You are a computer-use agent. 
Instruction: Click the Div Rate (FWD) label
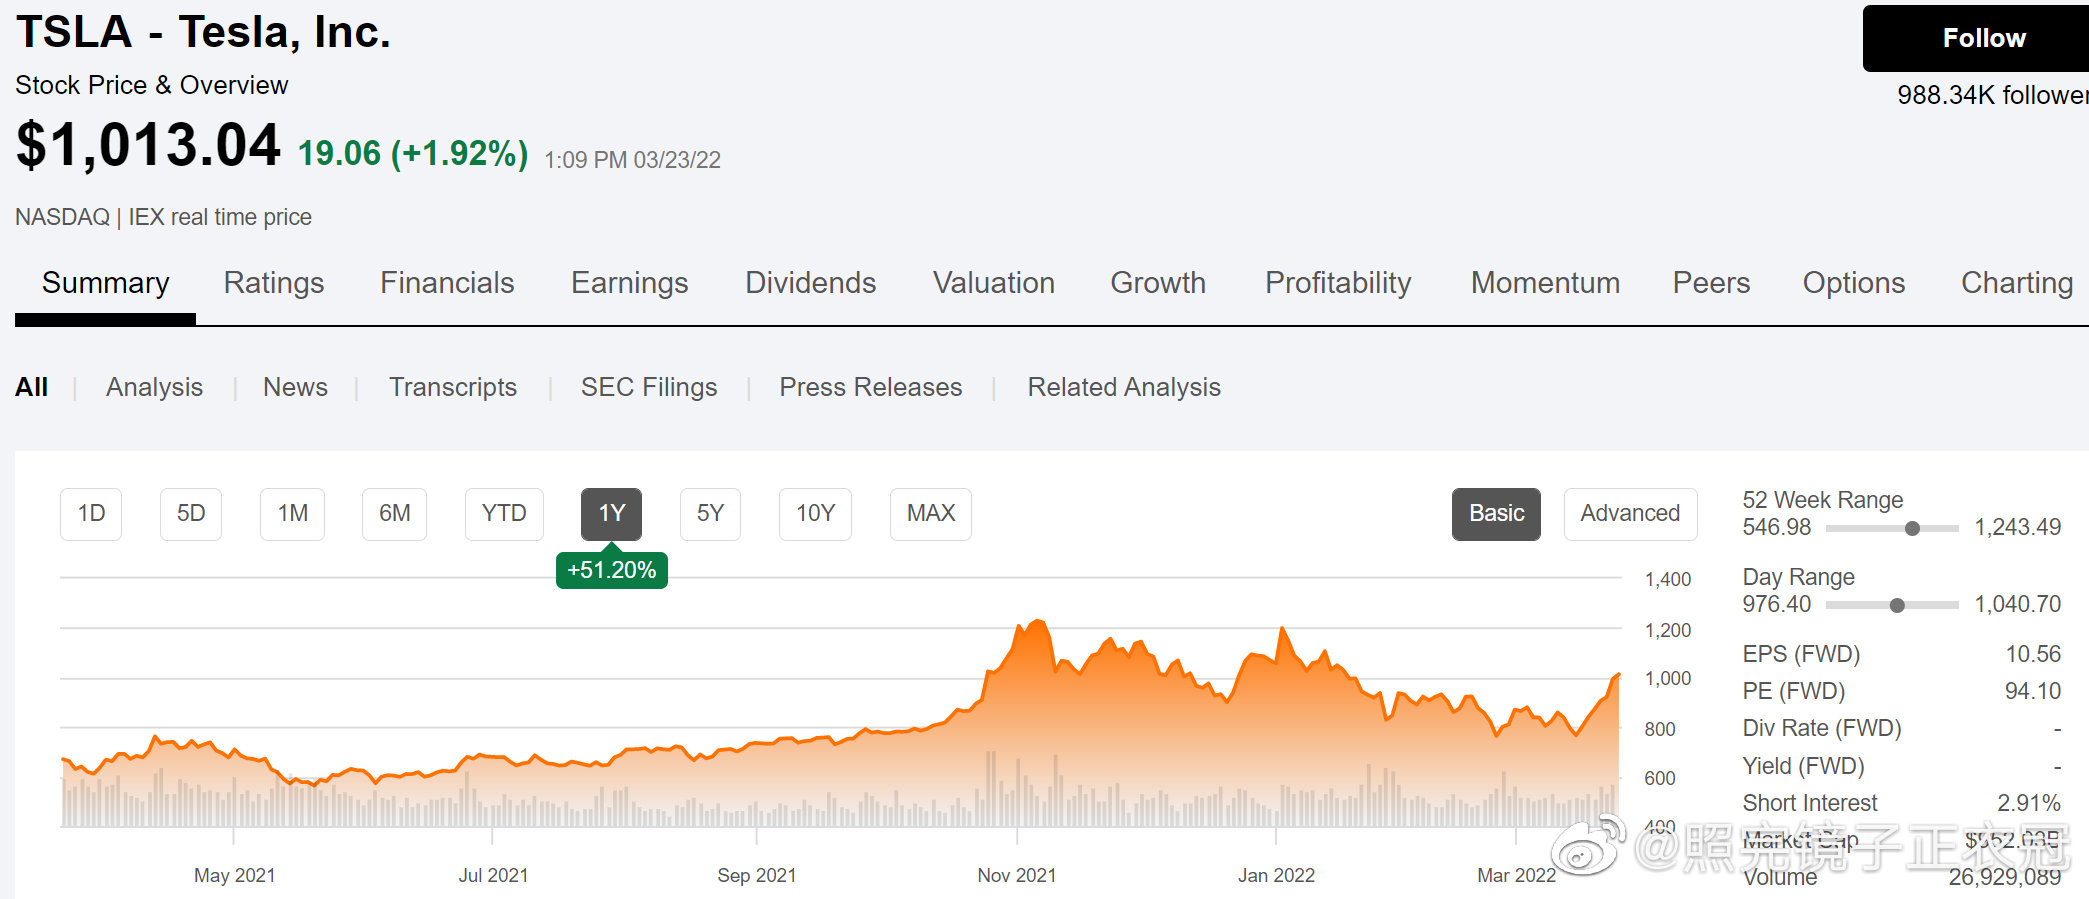pyautogui.click(x=1822, y=728)
